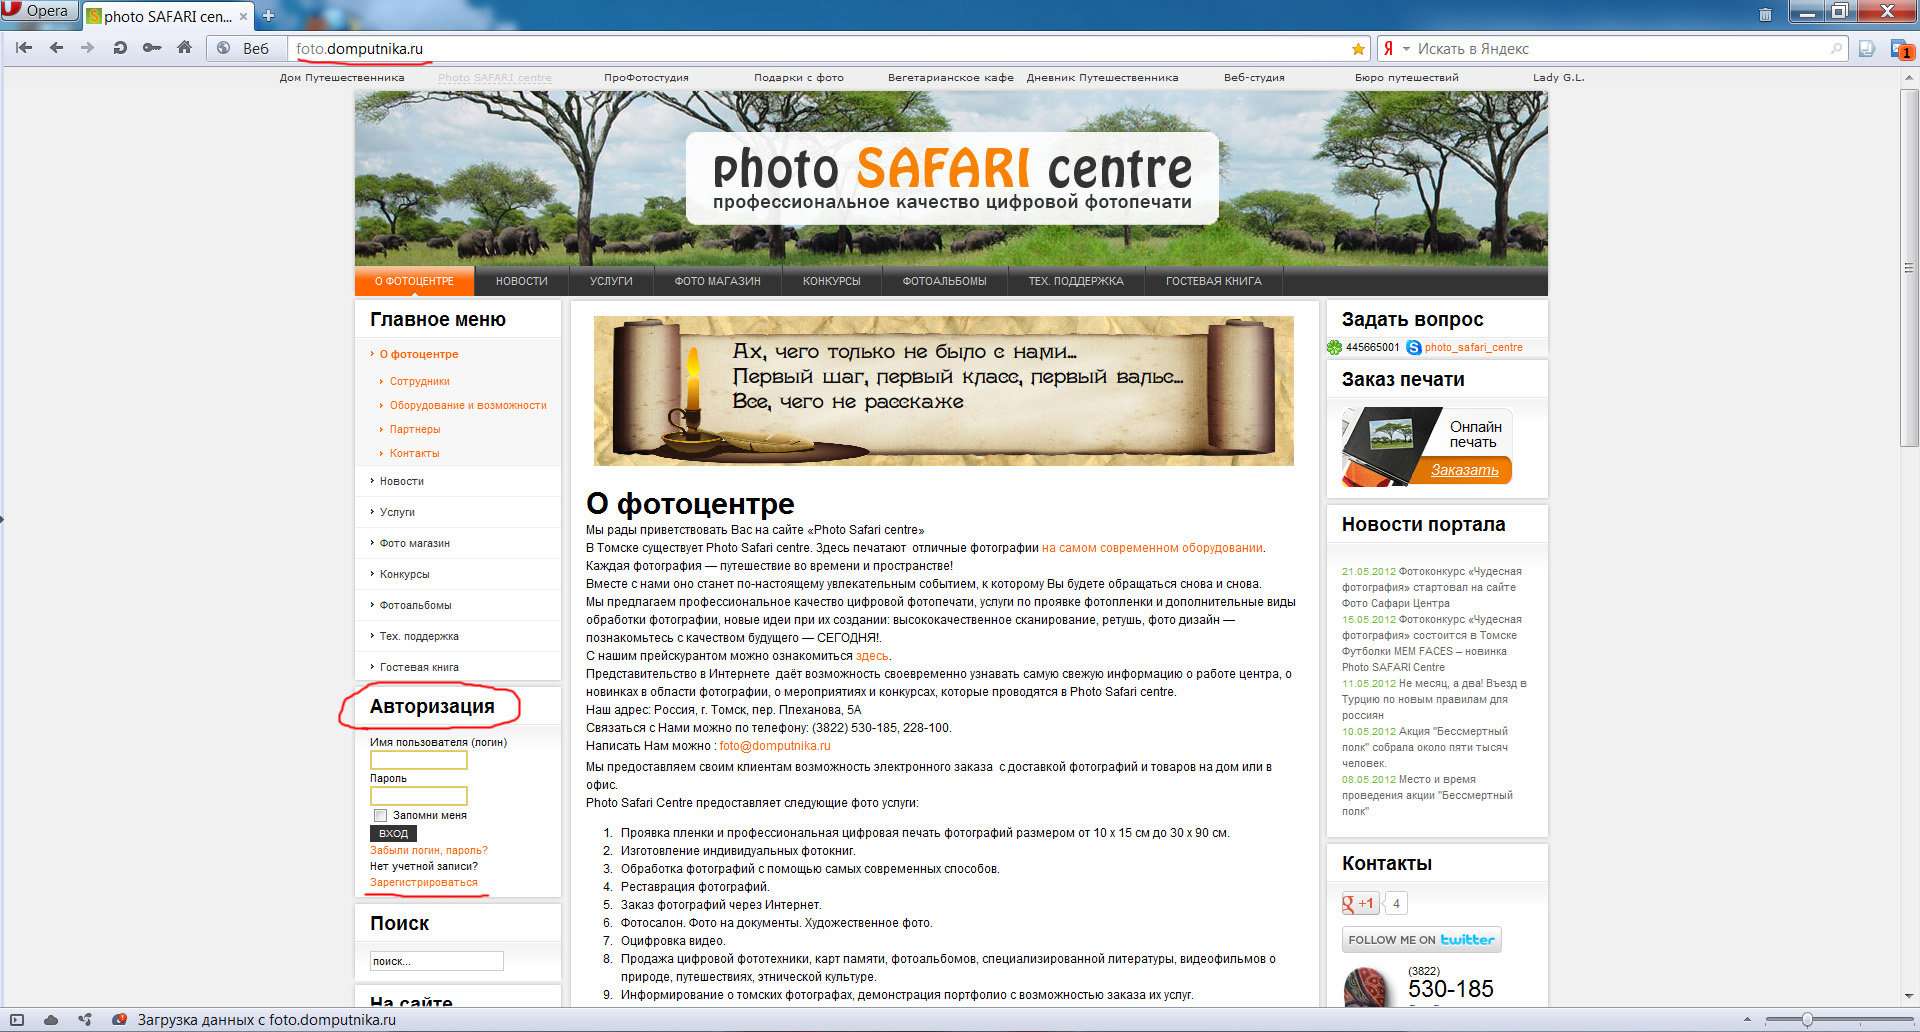Screen dimensions: 1920x1032
Task: Open Партнеры in main menu
Action: pyautogui.click(x=415, y=429)
